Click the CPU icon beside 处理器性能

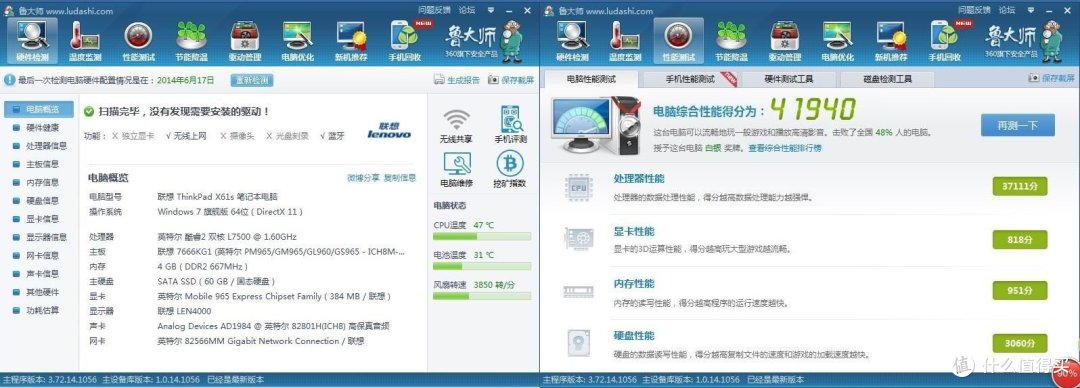(x=578, y=187)
